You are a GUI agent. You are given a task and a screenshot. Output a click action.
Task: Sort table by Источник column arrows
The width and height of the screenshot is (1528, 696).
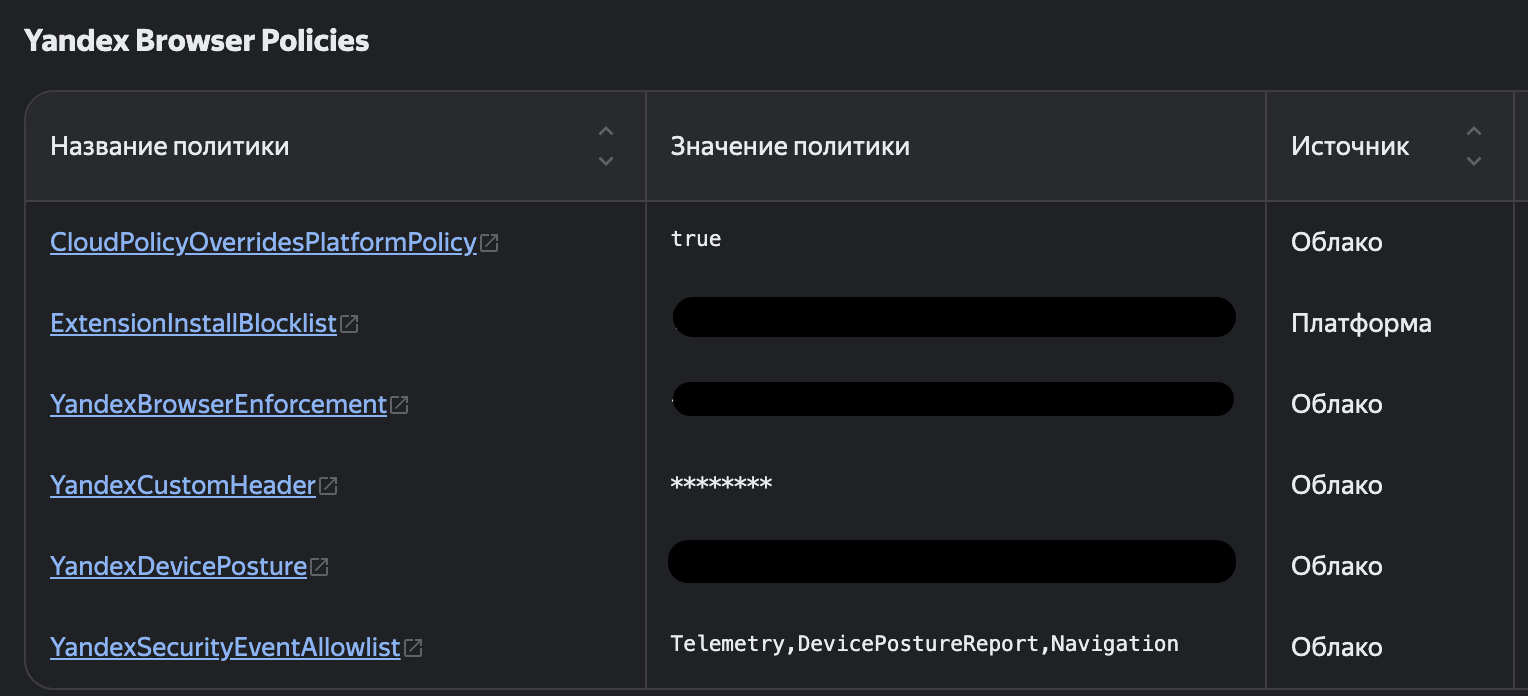click(1473, 146)
